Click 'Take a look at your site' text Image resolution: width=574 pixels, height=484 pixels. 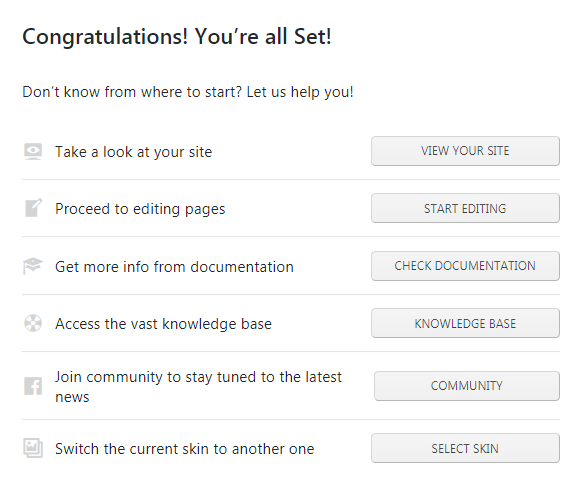click(134, 152)
